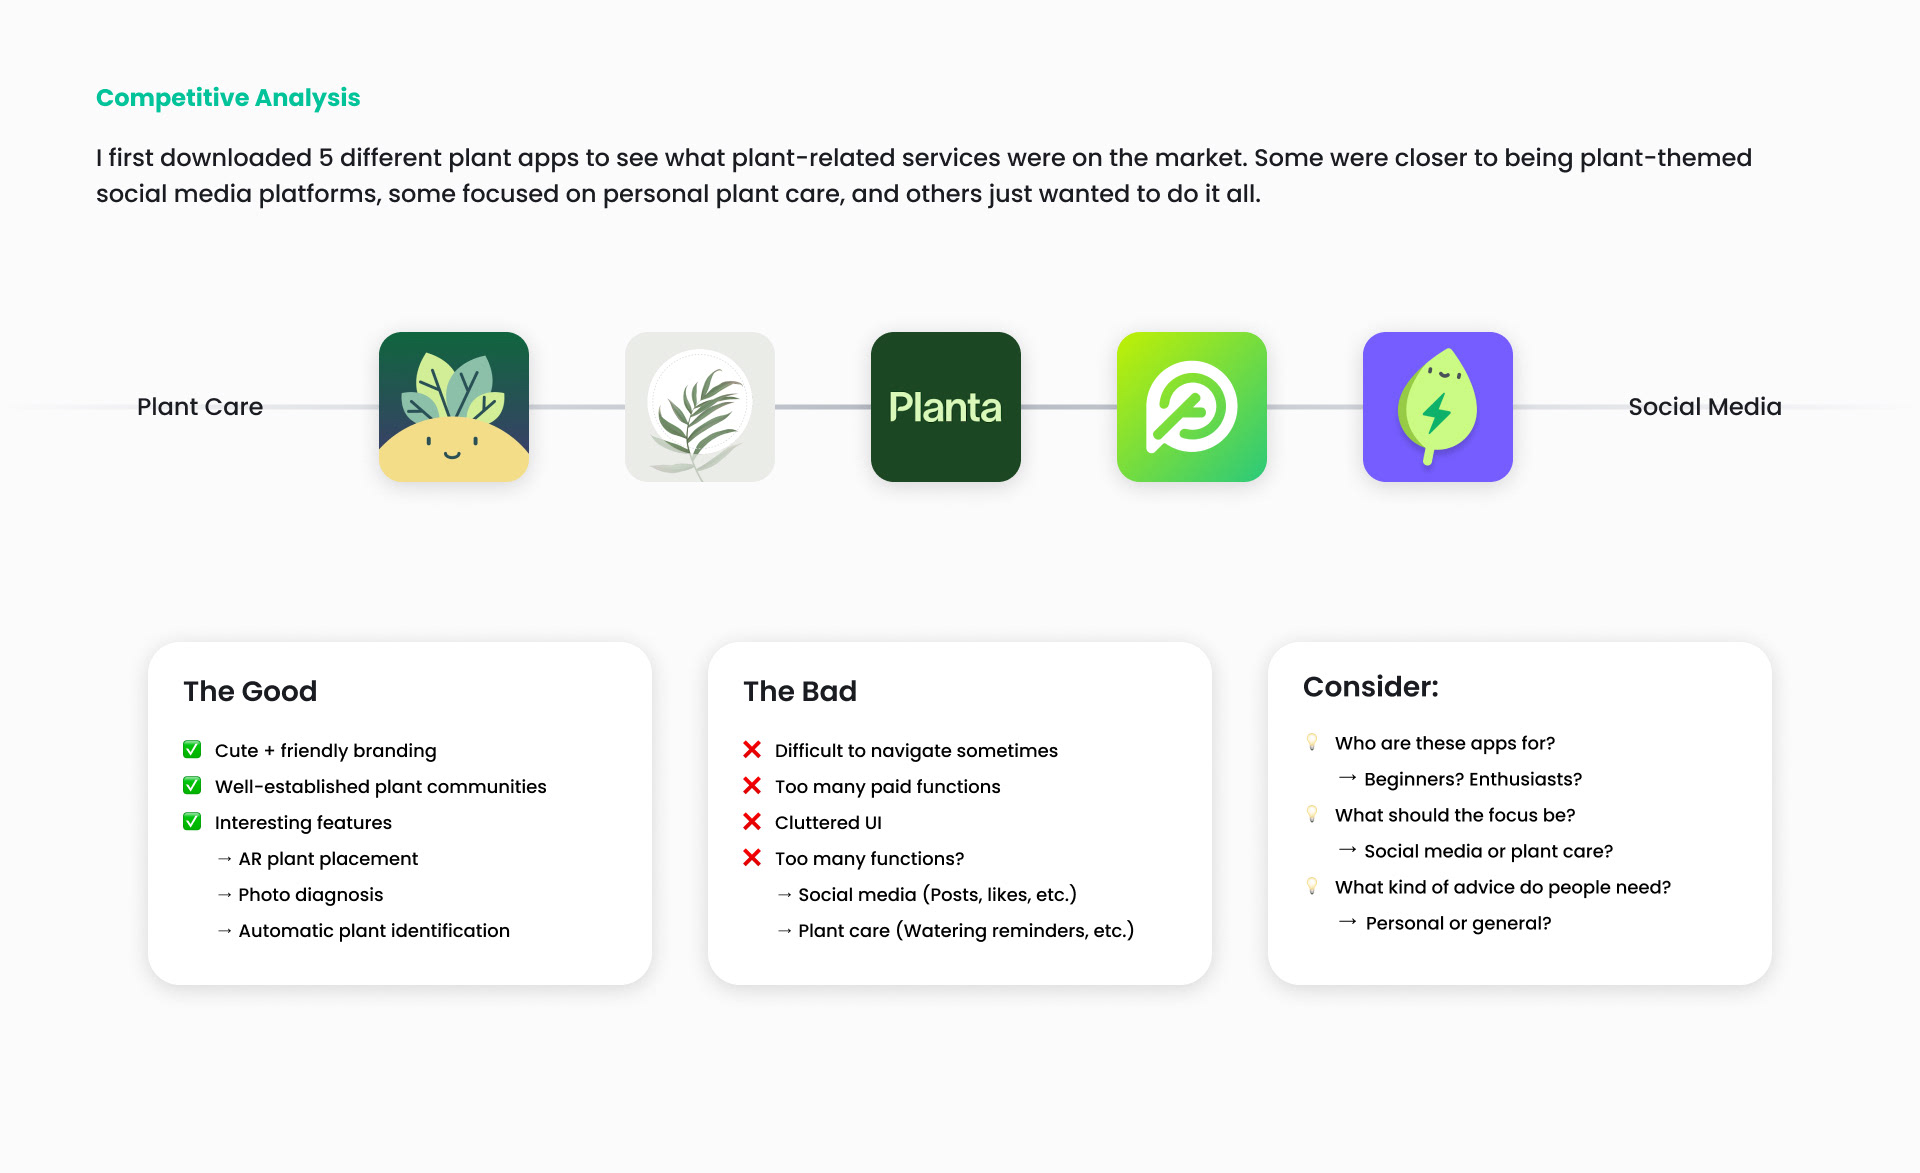Click the green P chat-bubble app icon
This screenshot has height=1173, width=1920.
click(1192, 407)
